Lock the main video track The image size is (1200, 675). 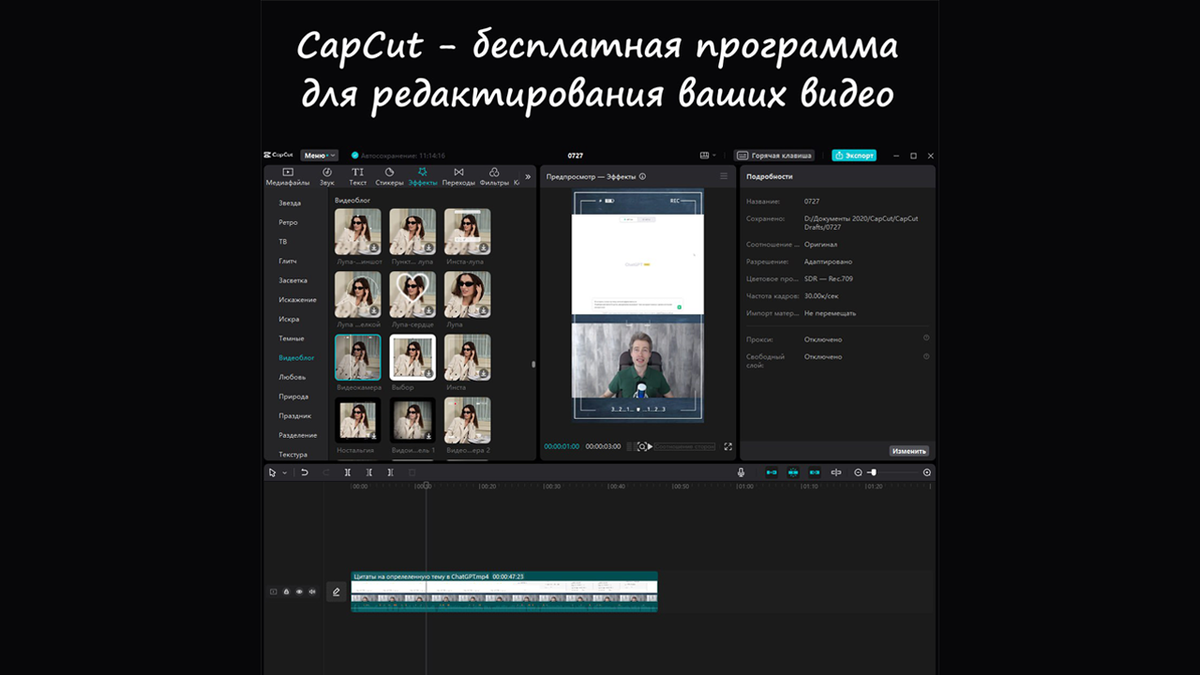286,592
